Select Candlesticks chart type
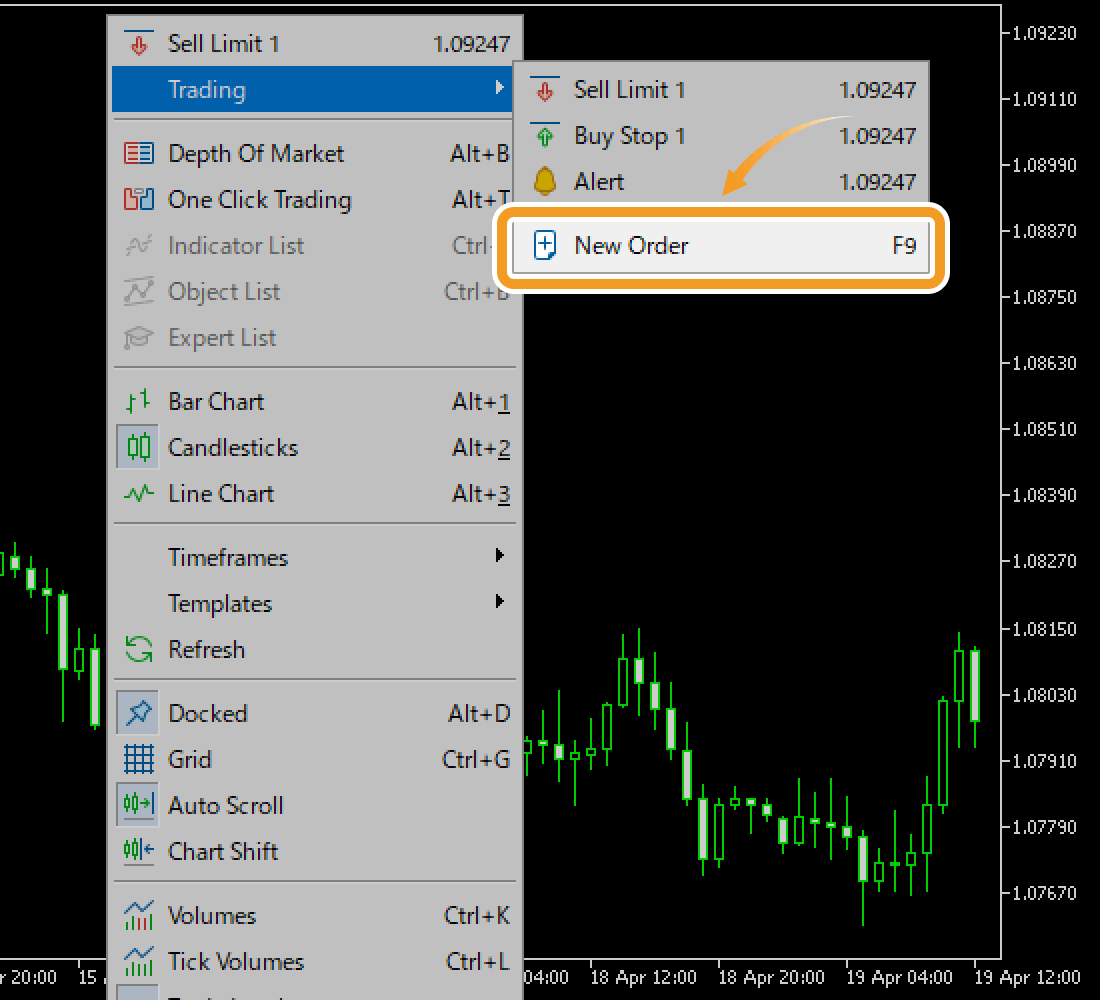Viewport: 1100px width, 1000px height. click(233, 448)
